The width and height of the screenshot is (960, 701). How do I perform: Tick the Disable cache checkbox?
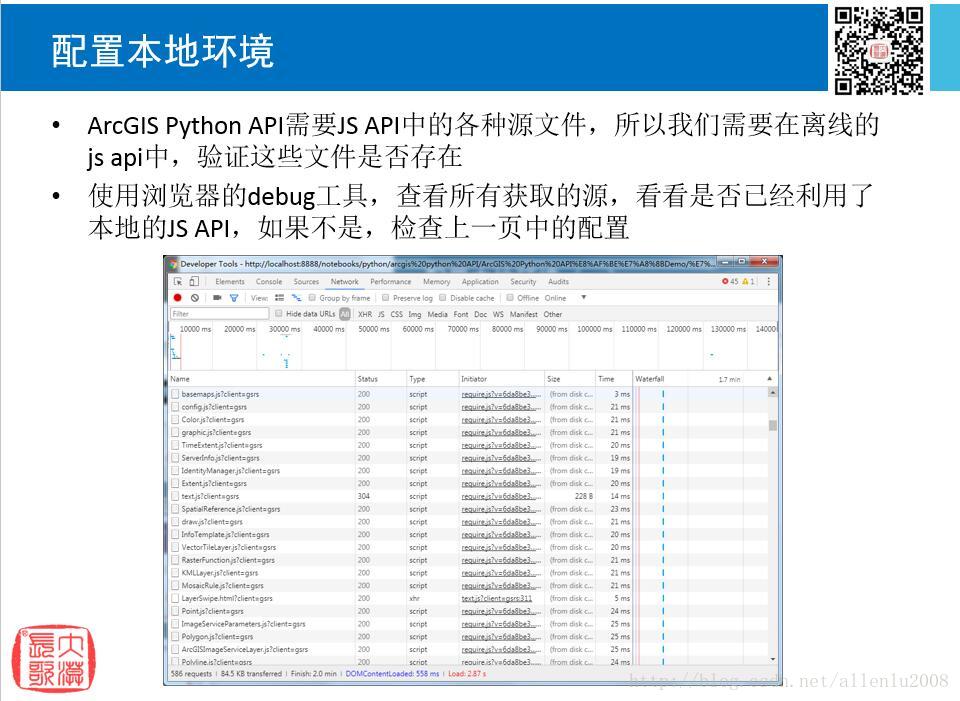click(x=443, y=298)
